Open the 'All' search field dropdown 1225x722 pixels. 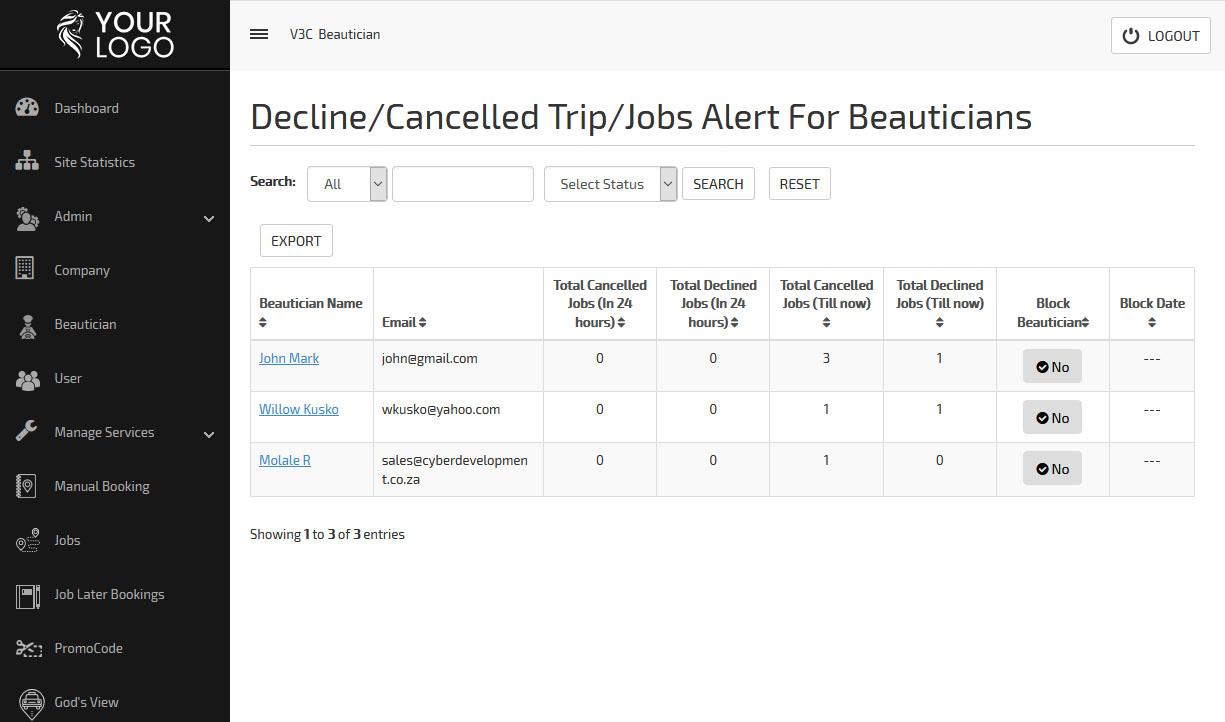pos(347,184)
